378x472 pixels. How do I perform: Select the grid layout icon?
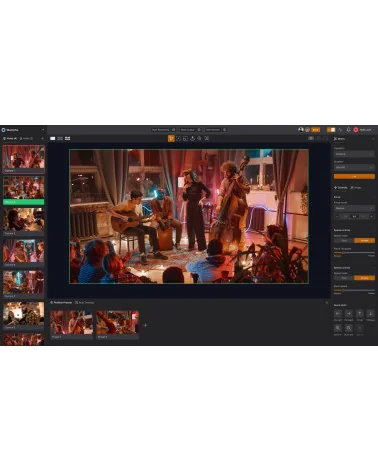(67, 138)
